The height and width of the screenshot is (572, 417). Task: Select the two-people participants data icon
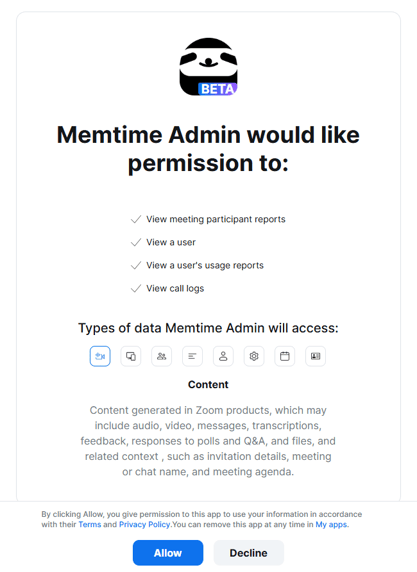coord(162,356)
